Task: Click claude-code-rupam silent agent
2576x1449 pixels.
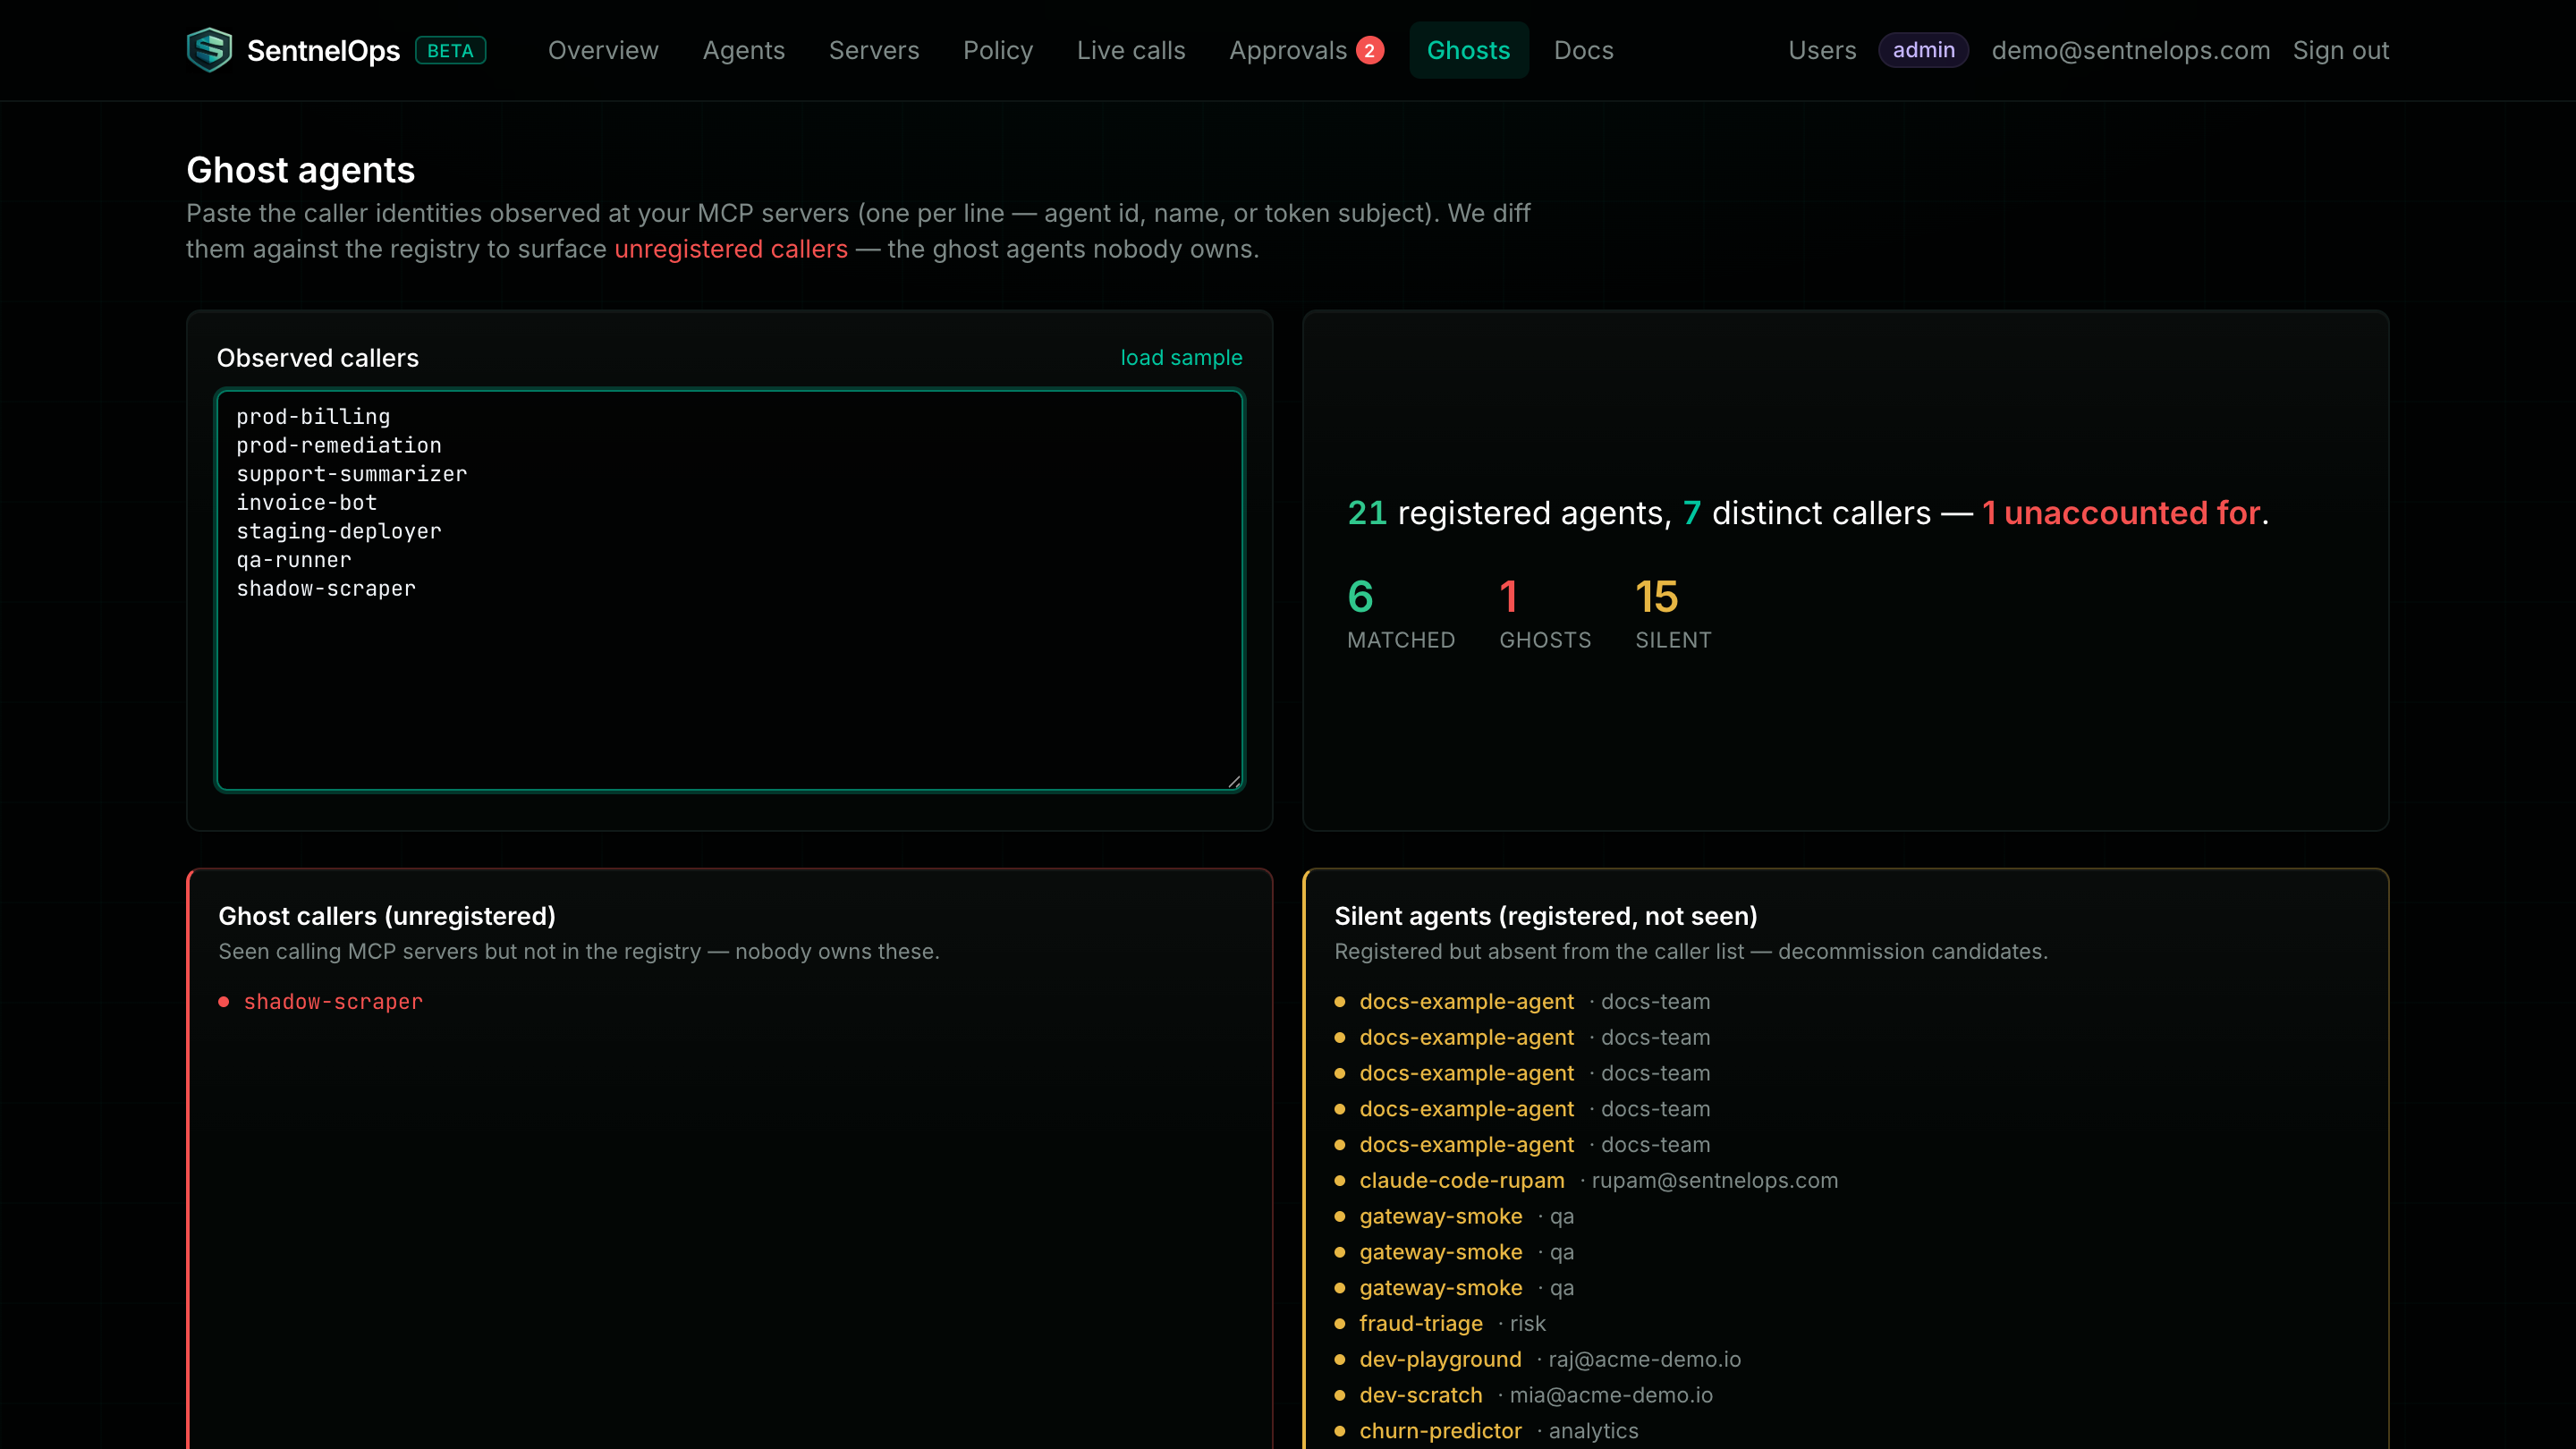Action: tap(1461, 1181)
